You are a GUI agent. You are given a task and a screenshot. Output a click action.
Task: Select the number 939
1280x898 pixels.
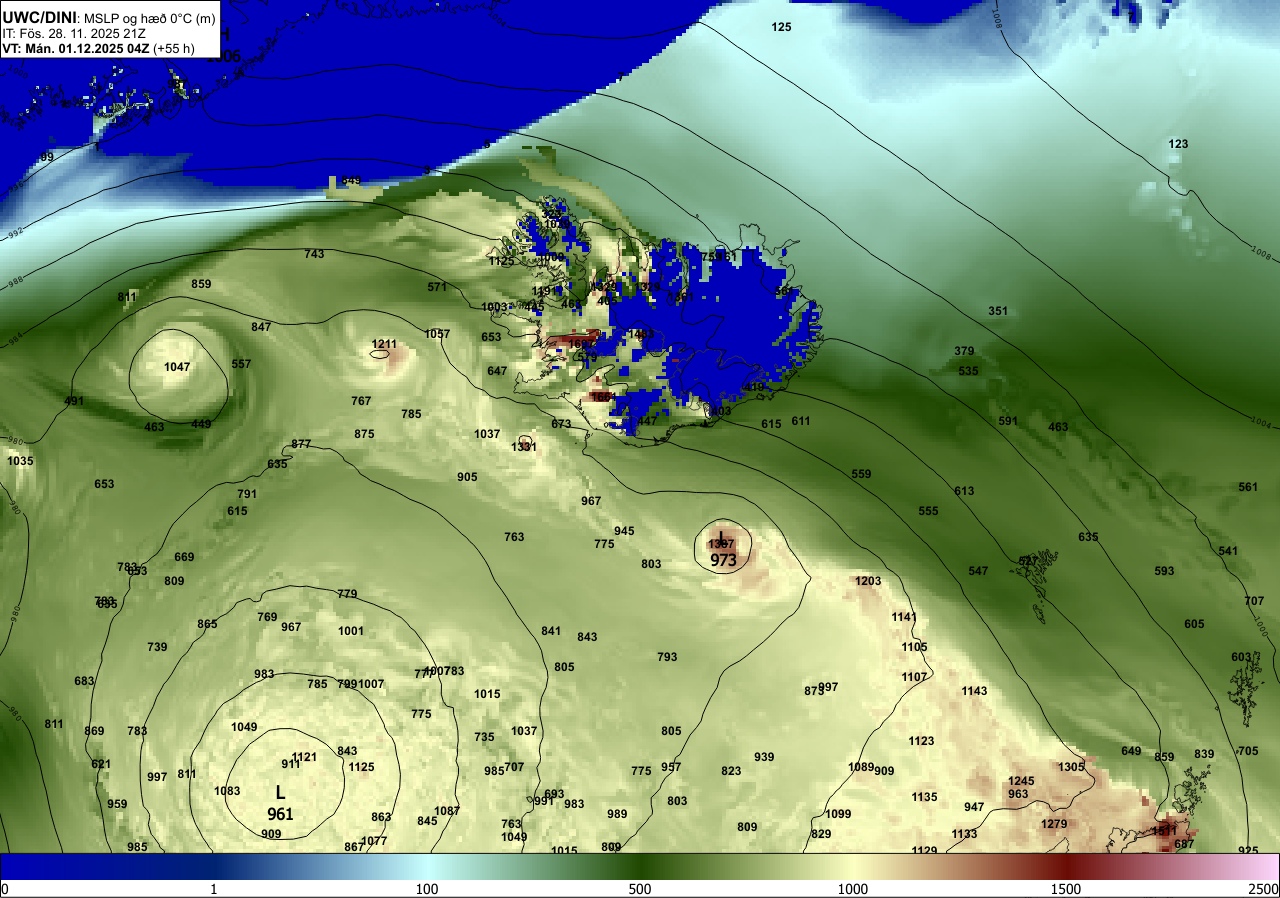(x=764, y=757)
